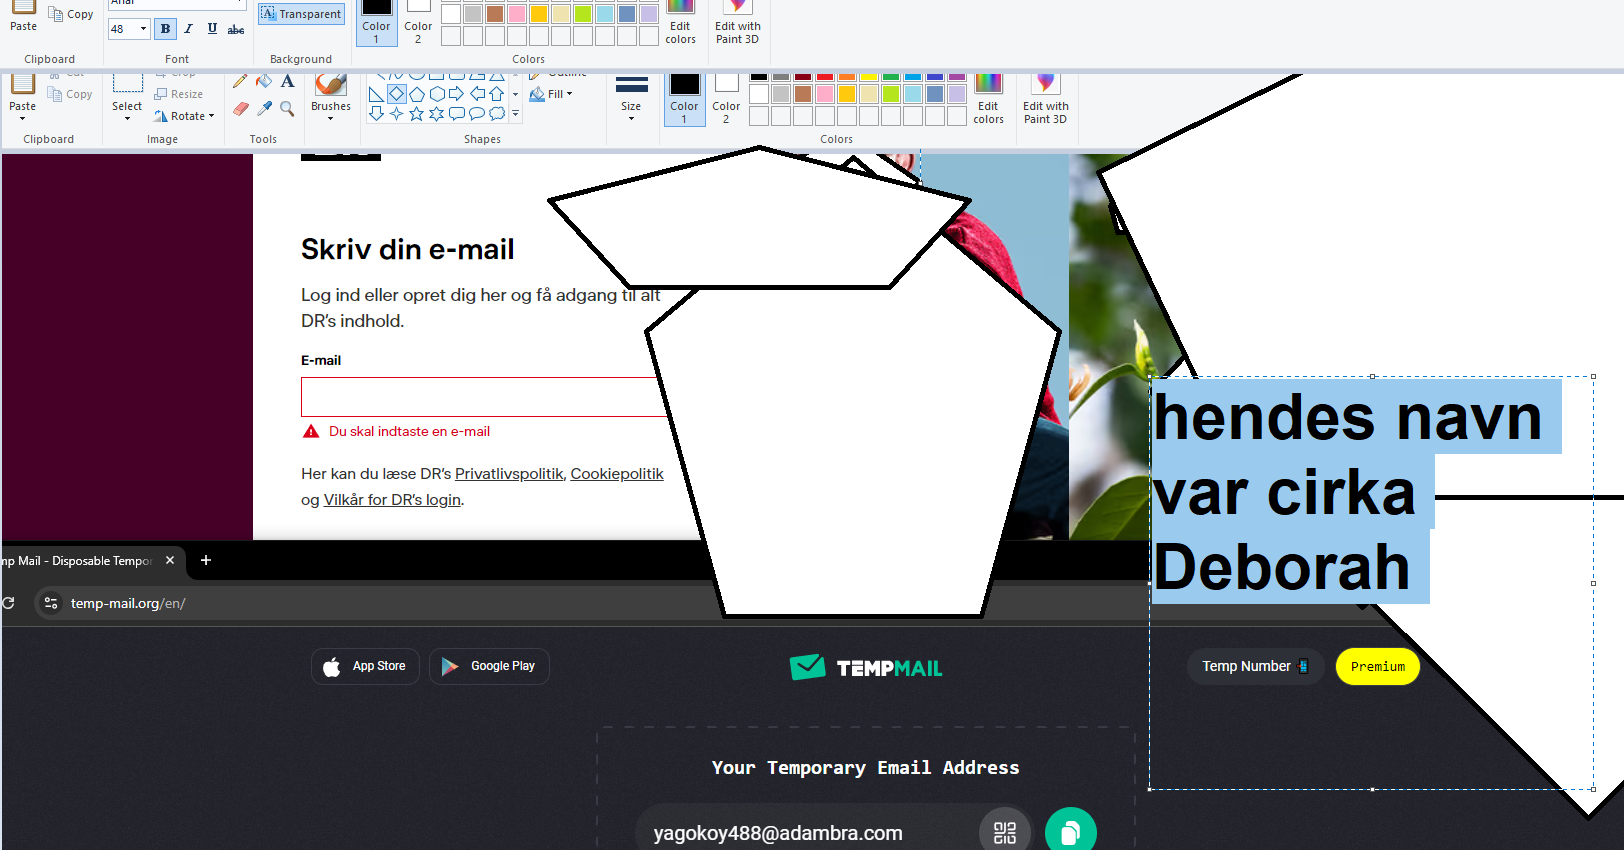Toggle Bold text formatting
Viewport: 1624px width, 850px height.
(x=165, y=29)
